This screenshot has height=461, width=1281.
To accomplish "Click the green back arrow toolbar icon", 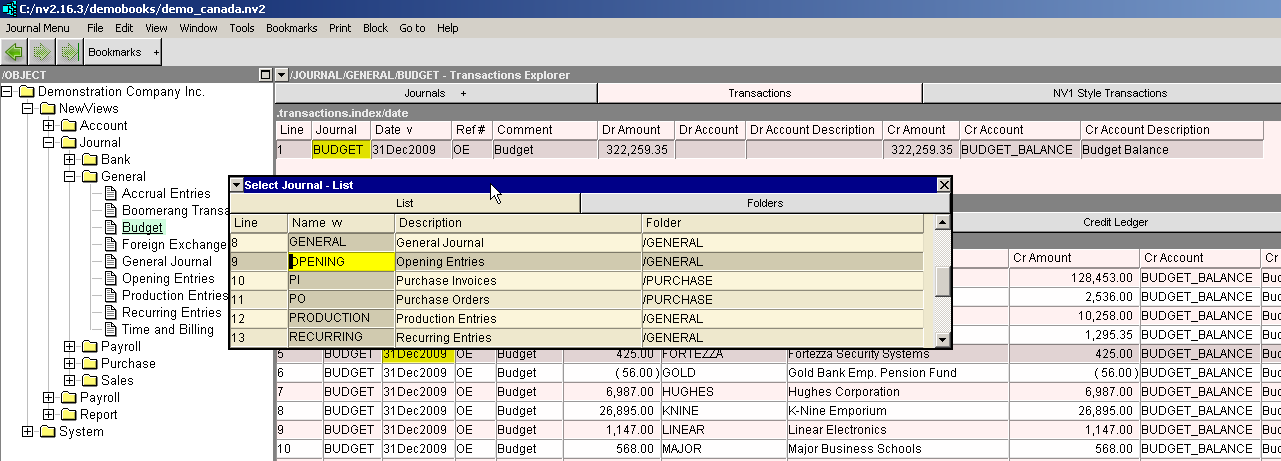I will [x=15, y=51].
